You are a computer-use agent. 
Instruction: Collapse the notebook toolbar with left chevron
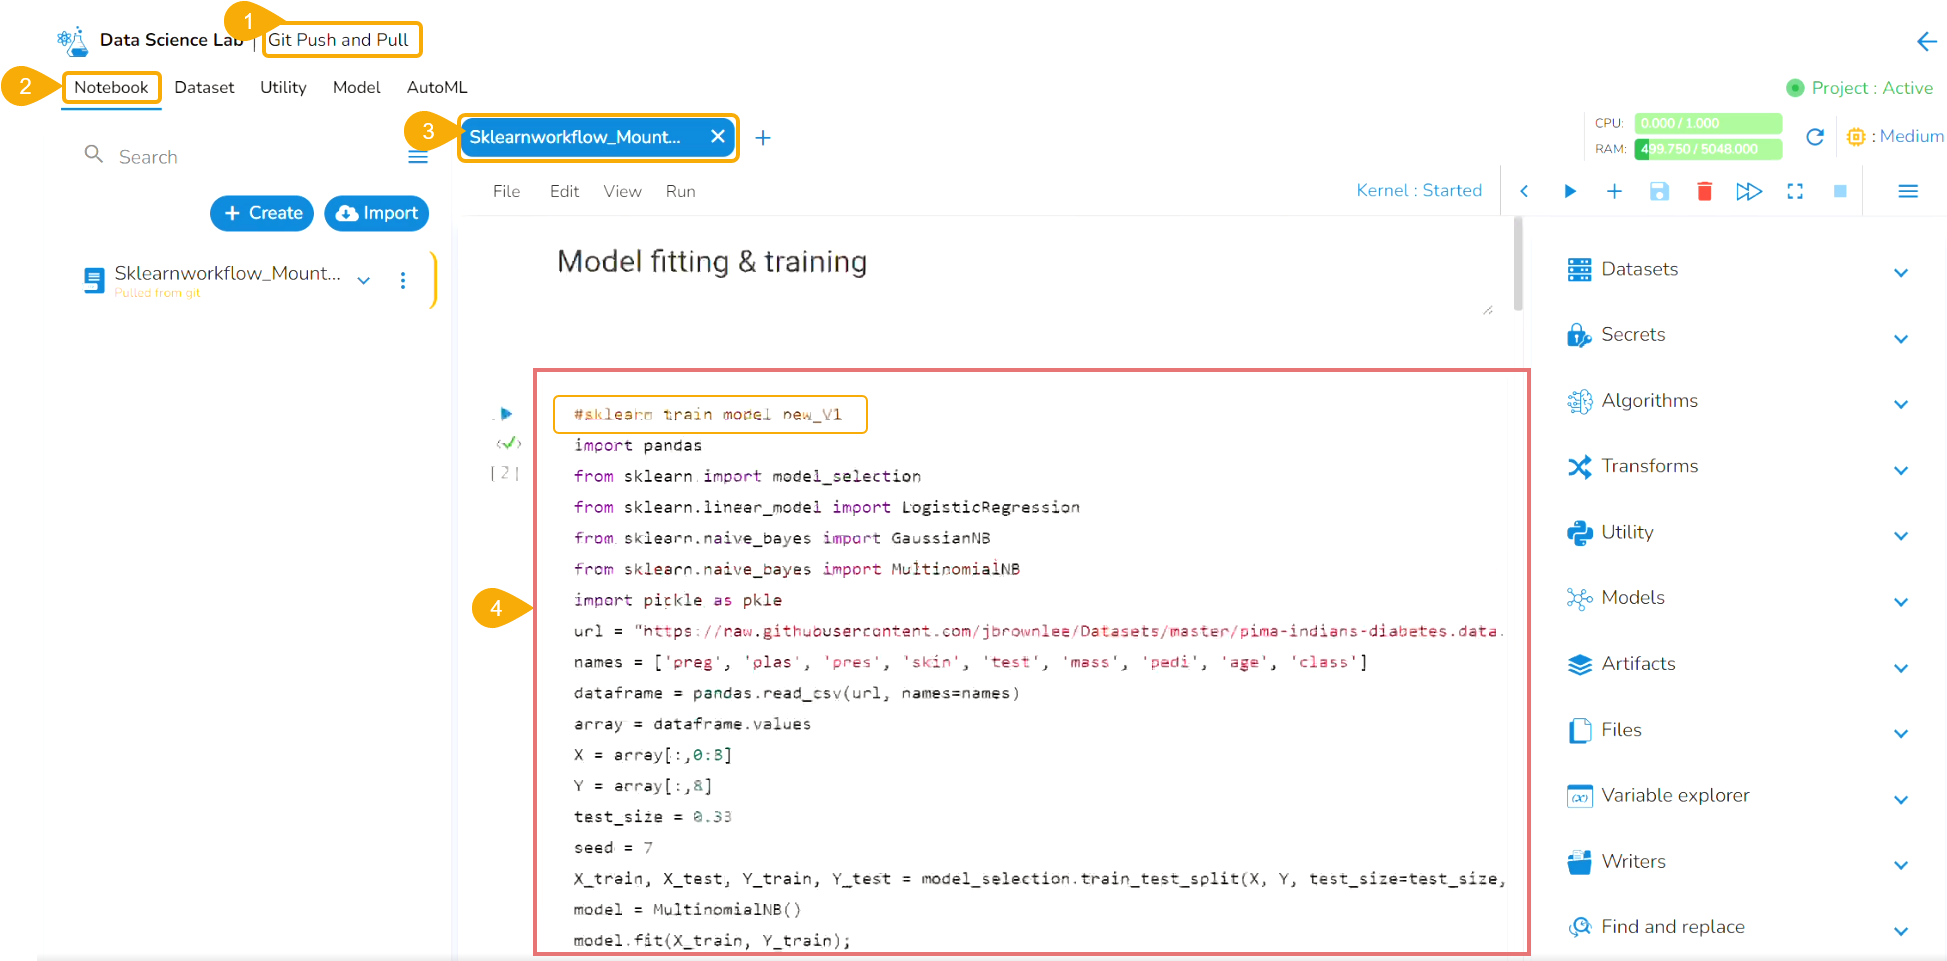pos(1524,191)
